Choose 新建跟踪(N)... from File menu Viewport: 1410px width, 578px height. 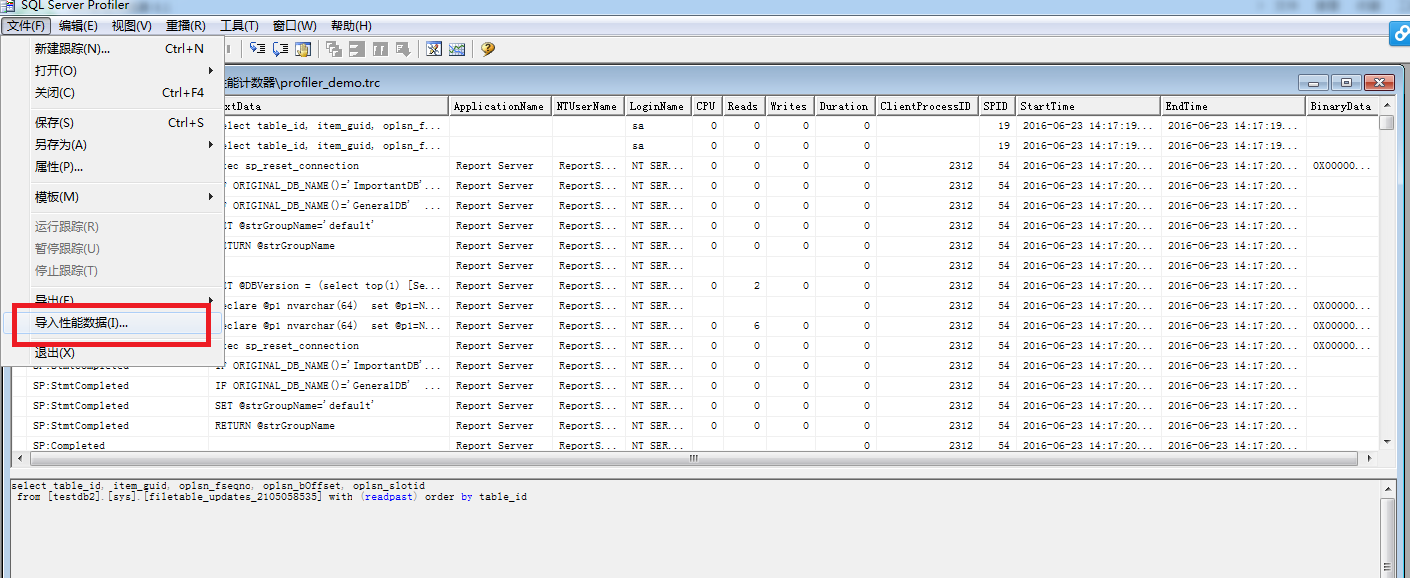coord(114,48)
